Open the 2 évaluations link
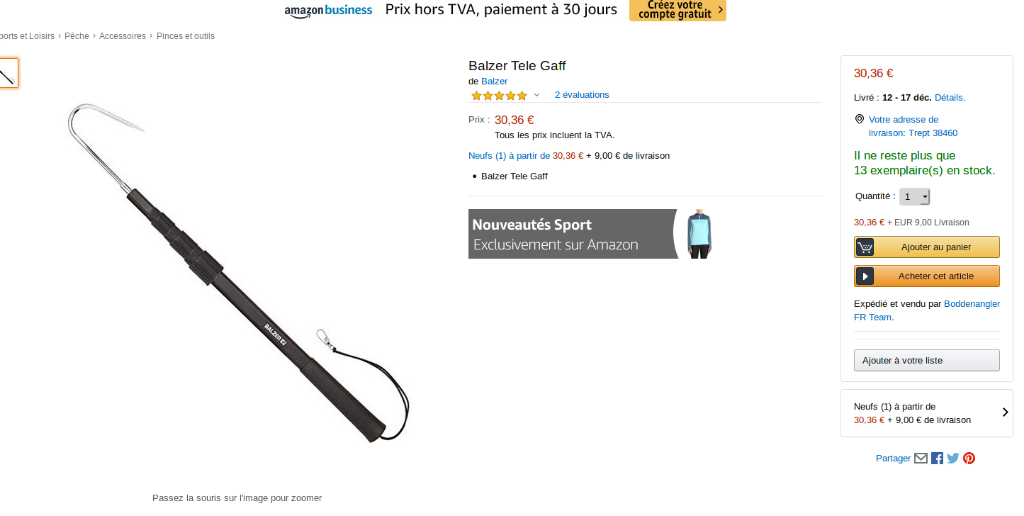The image size is (1024, 516). pyautogui.click(x=582, y=95)
